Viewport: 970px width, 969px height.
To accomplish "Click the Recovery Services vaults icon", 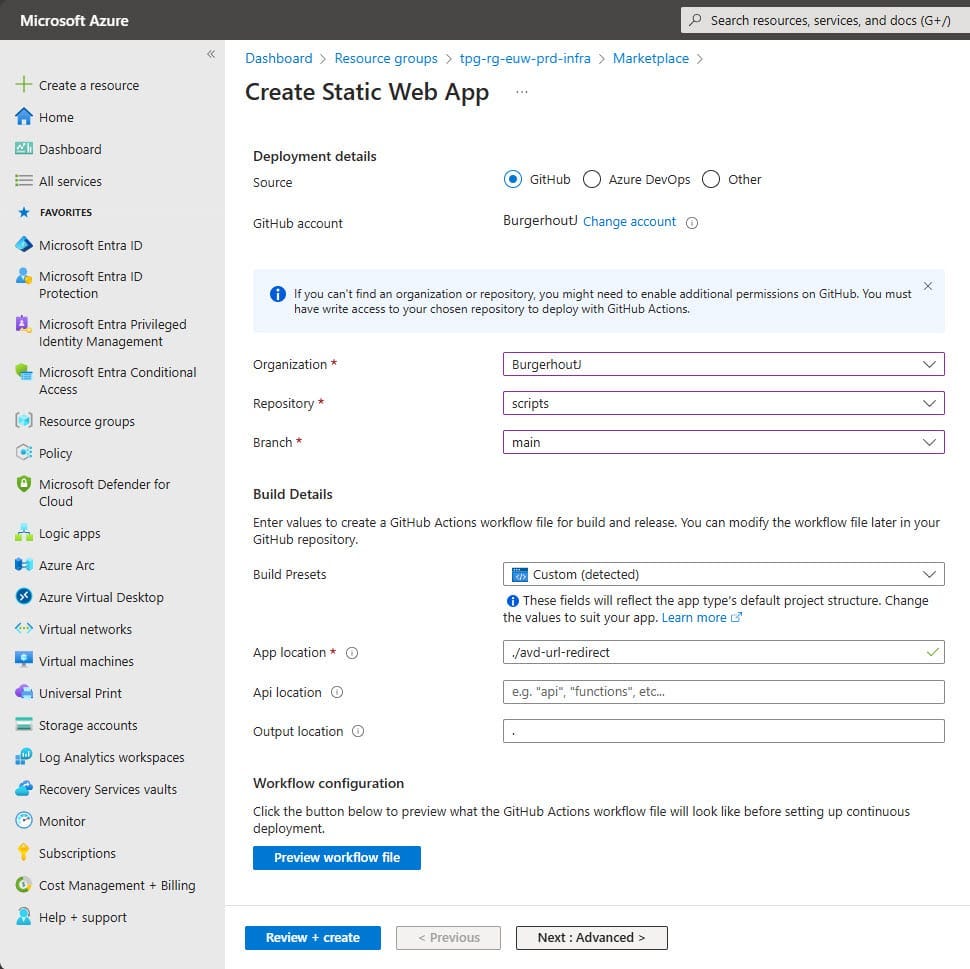I will 24,788.
